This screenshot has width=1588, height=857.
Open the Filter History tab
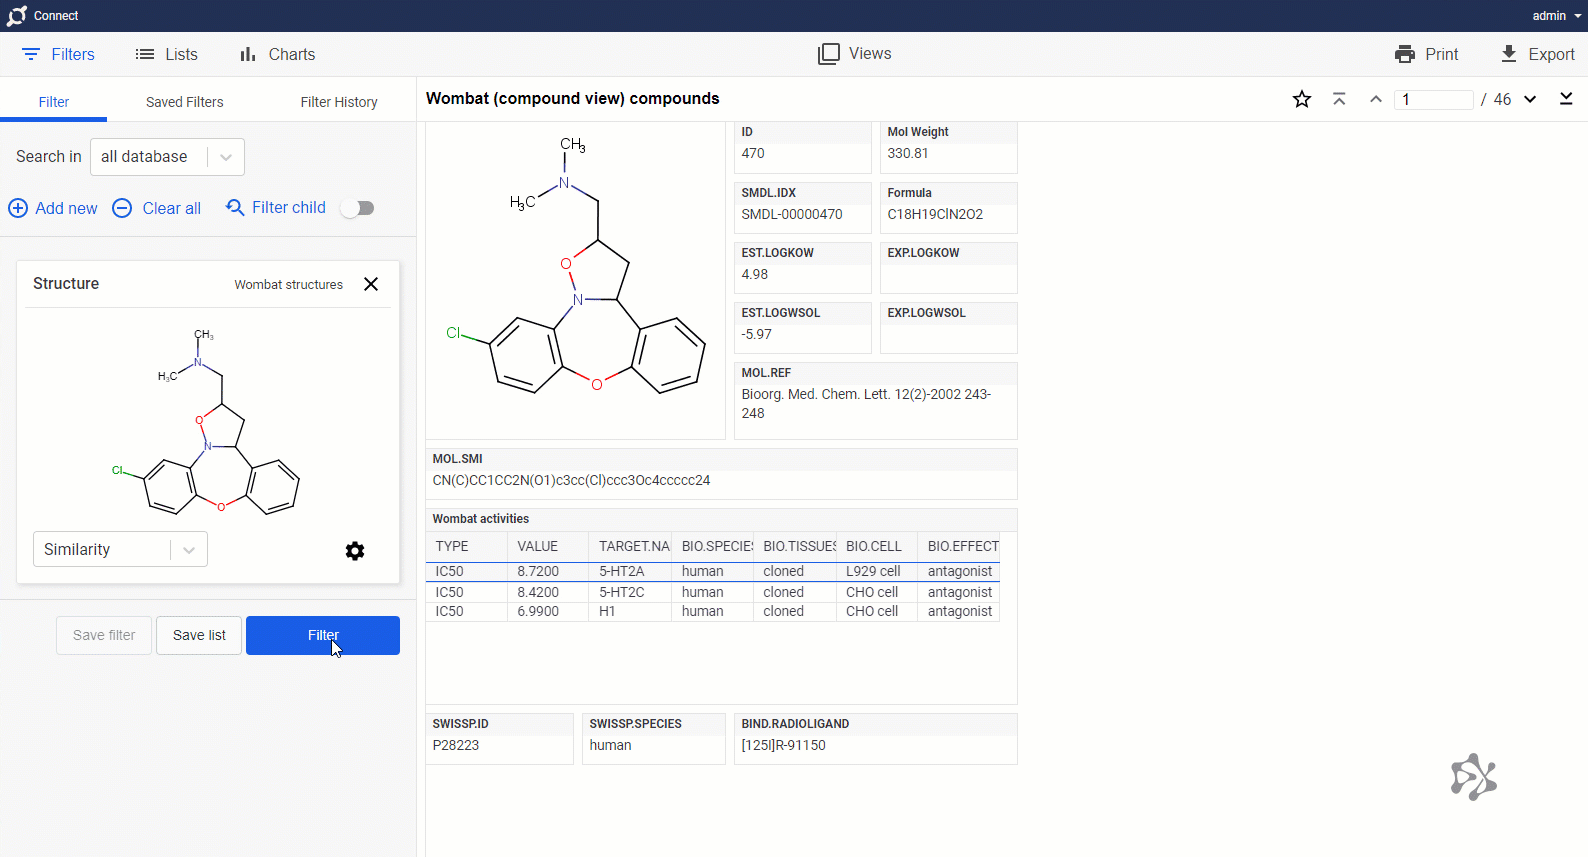339,102
